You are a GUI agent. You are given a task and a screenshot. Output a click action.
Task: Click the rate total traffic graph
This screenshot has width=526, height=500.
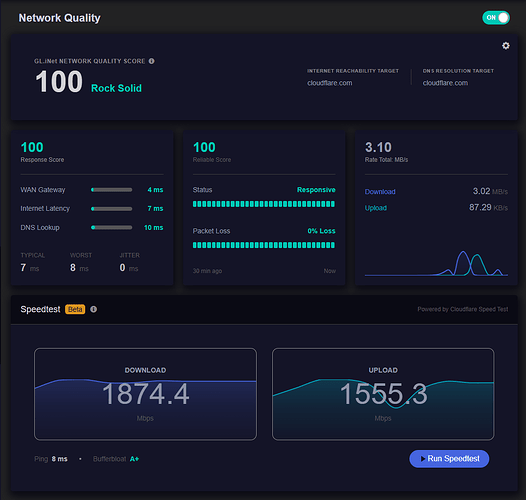click(436, 263)
